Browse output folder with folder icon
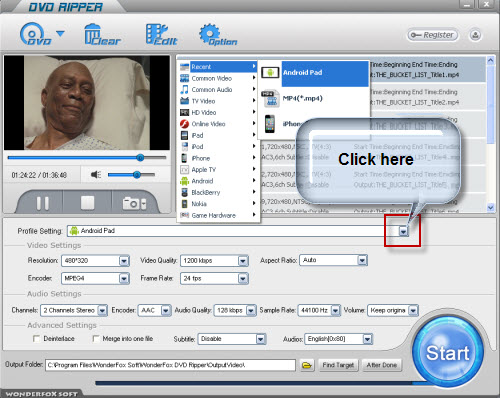Image resolution: width=500 pixels, height=398 pixels. click(307, 366)
